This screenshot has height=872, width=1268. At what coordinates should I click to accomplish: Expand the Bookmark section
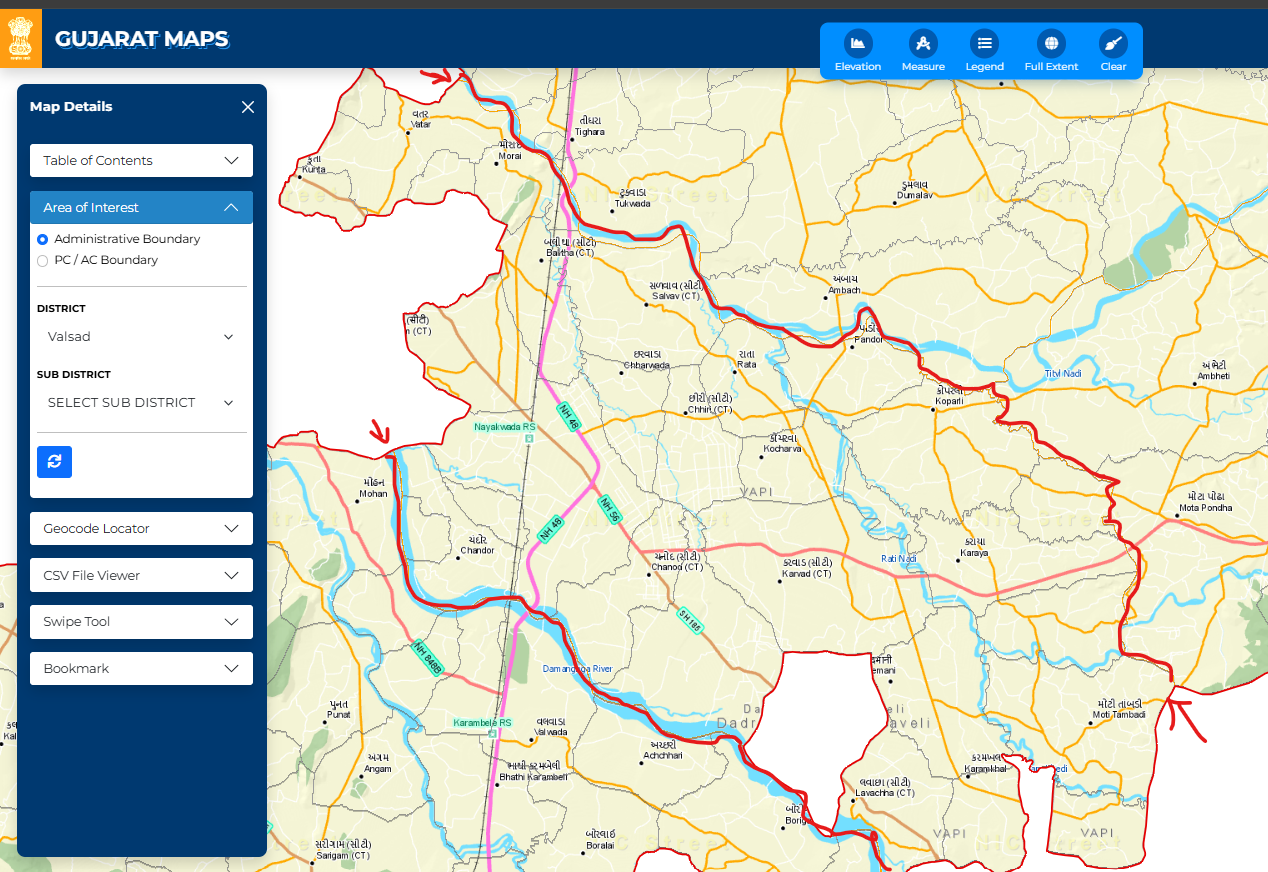click(141, 668)
